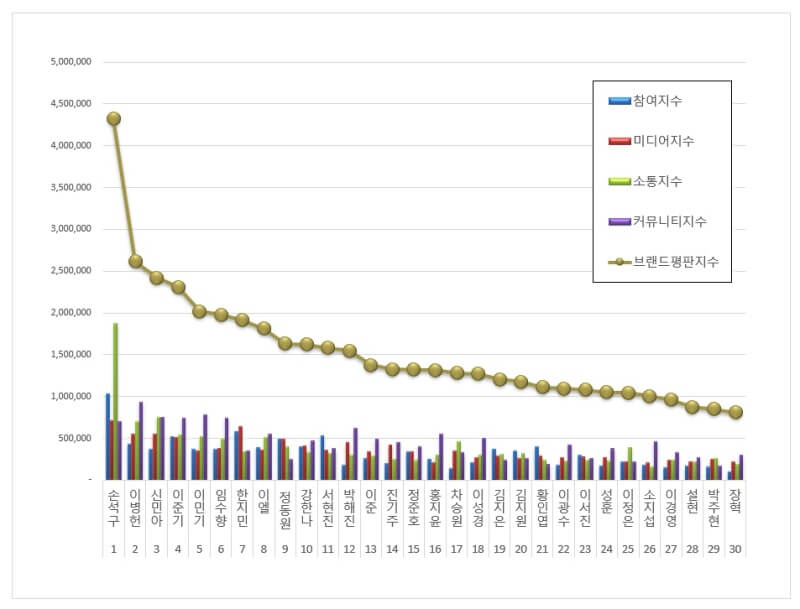Click the purple 커뮤니티지수 legend color marker
800x609 pixels.
click(619, 221)
